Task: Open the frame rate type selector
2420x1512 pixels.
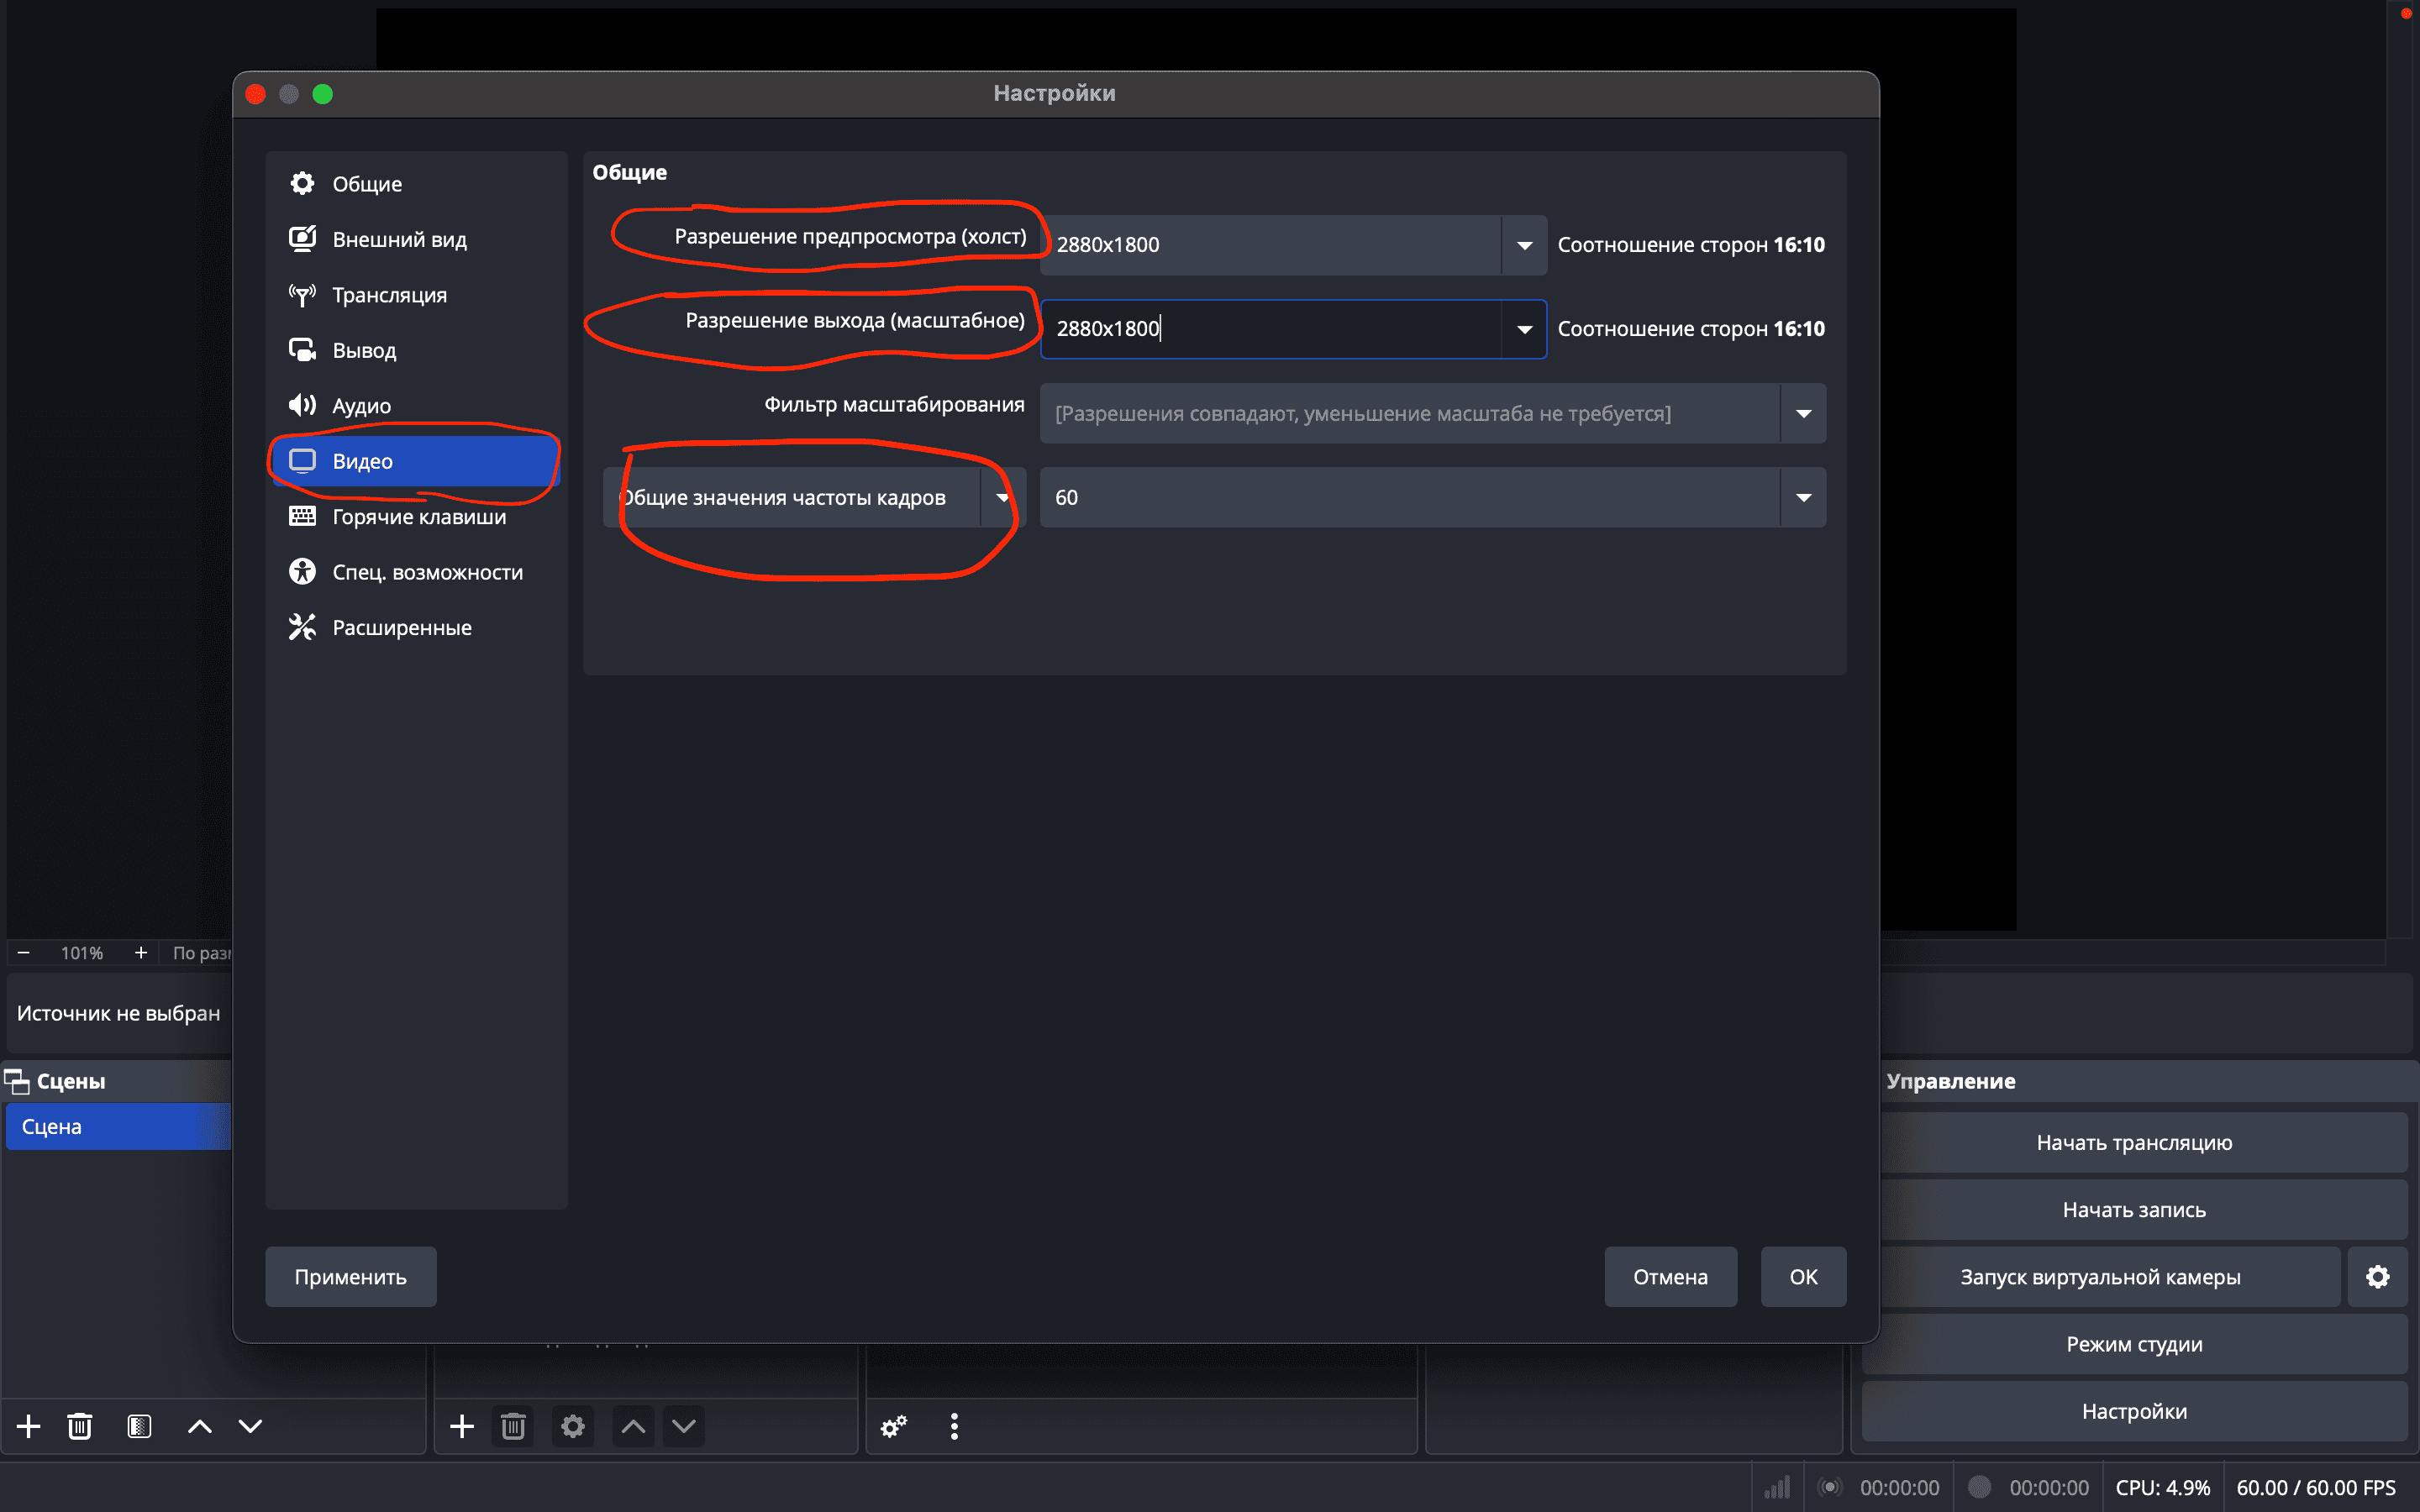Action: pyautogui.click(x=814, y=497)
